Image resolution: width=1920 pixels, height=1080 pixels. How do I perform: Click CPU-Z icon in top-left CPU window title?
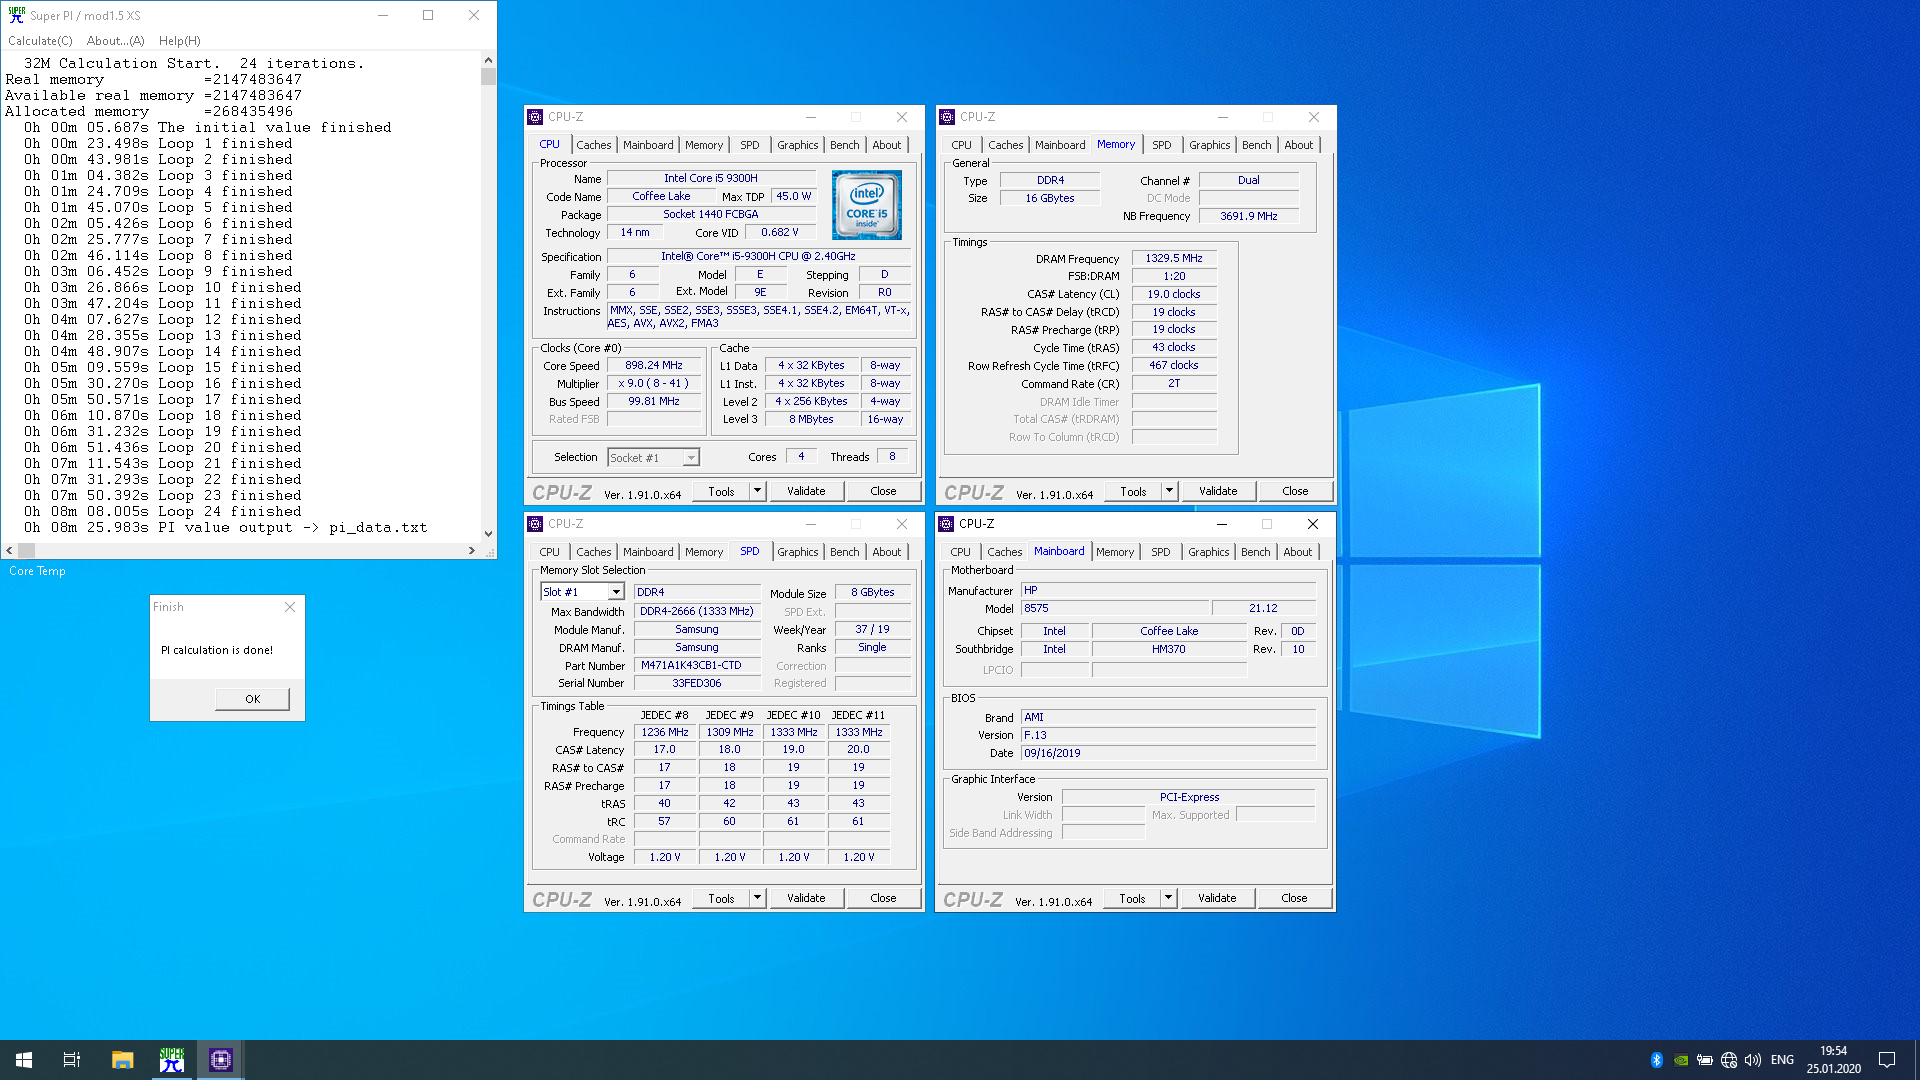(535, 117)
